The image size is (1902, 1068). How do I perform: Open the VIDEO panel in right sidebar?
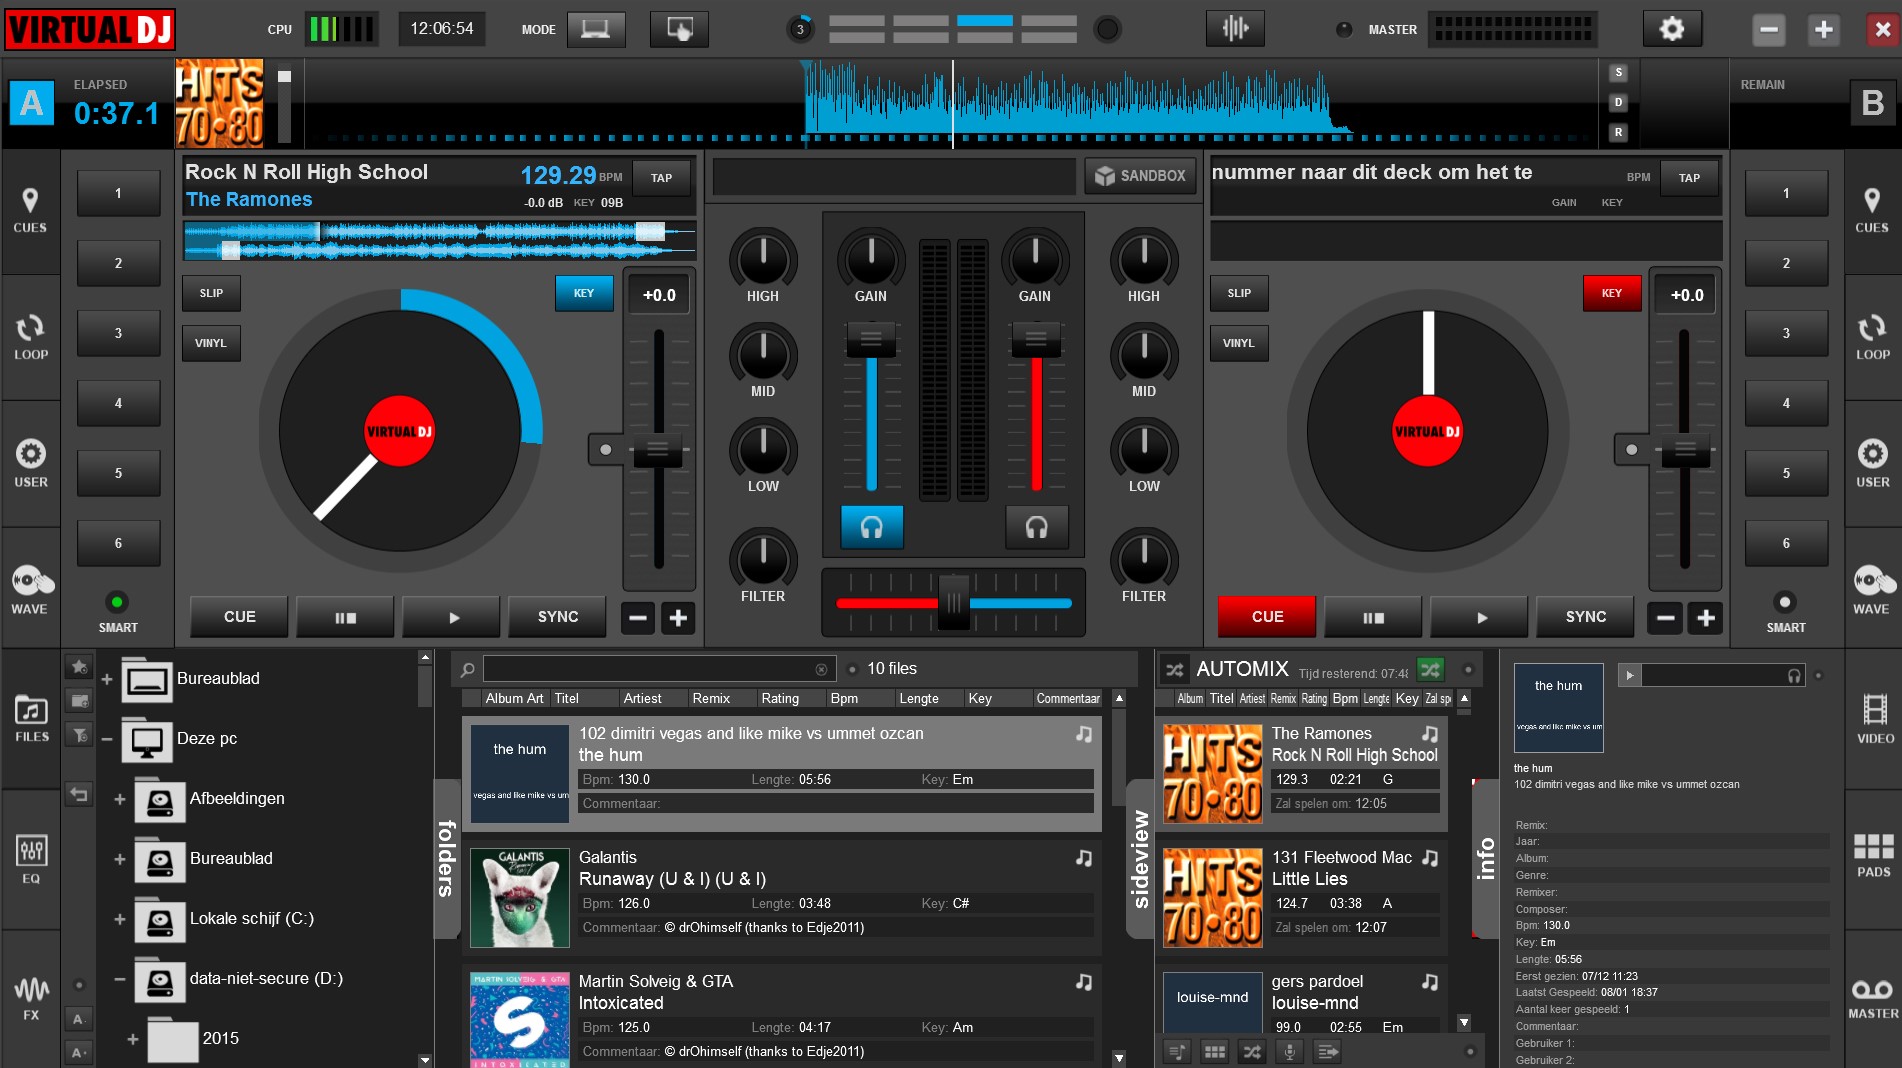pyautogui.click(x=1874, y=718)
